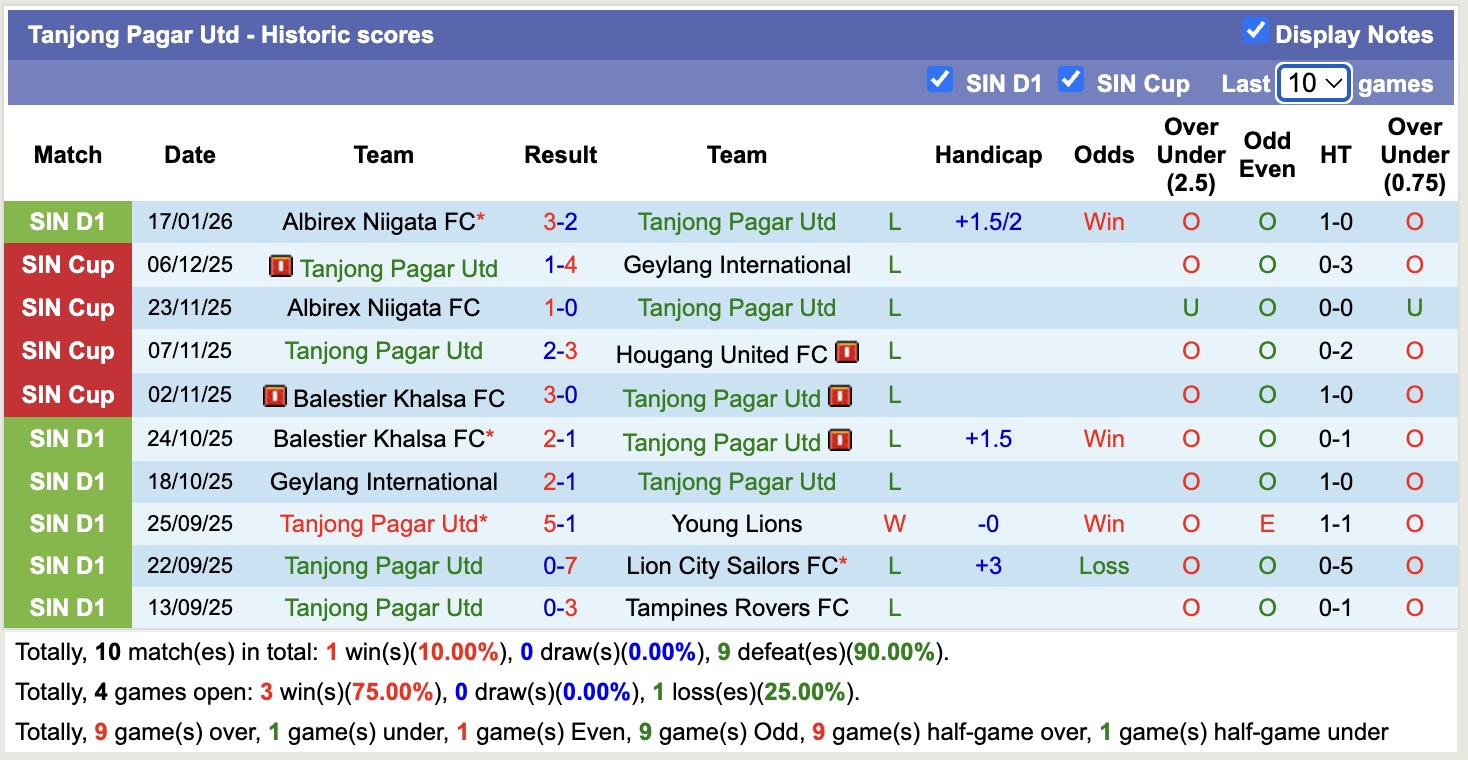
Task: Click the SIN D1 badge for 17/01/26 match
Action: click(67, 222)
